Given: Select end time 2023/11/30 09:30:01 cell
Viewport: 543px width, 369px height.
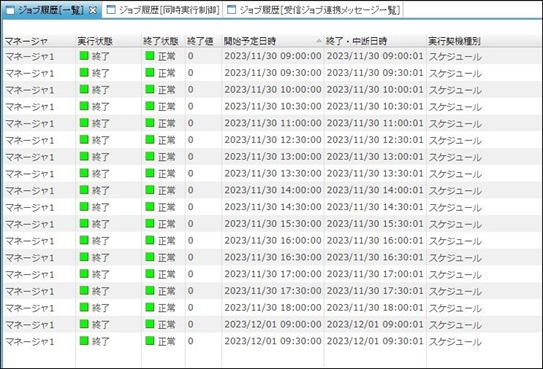Looking at the screenshot, I should point(375,73).
